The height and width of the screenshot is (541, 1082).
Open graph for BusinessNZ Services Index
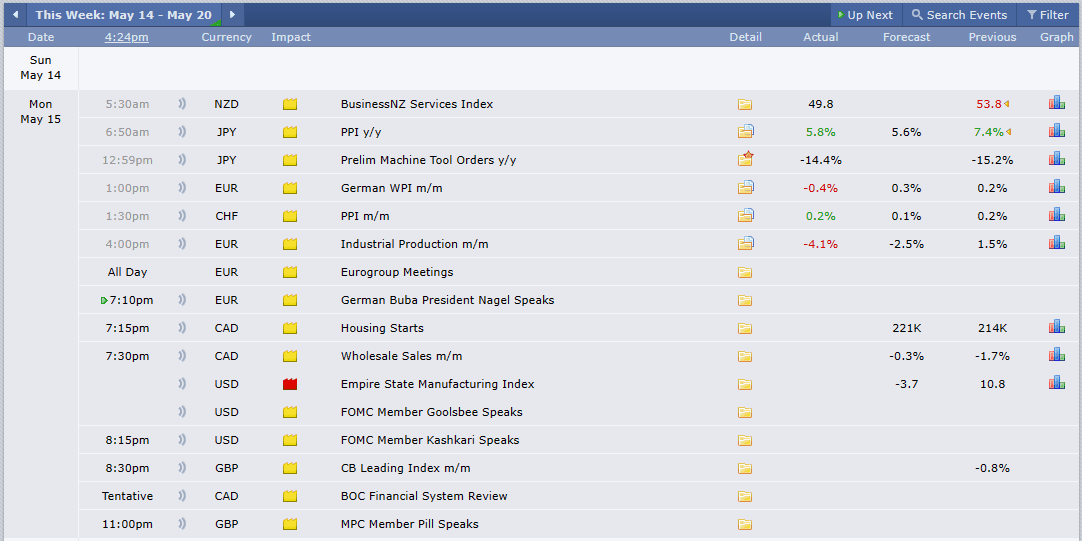(x=1056, y=104)
